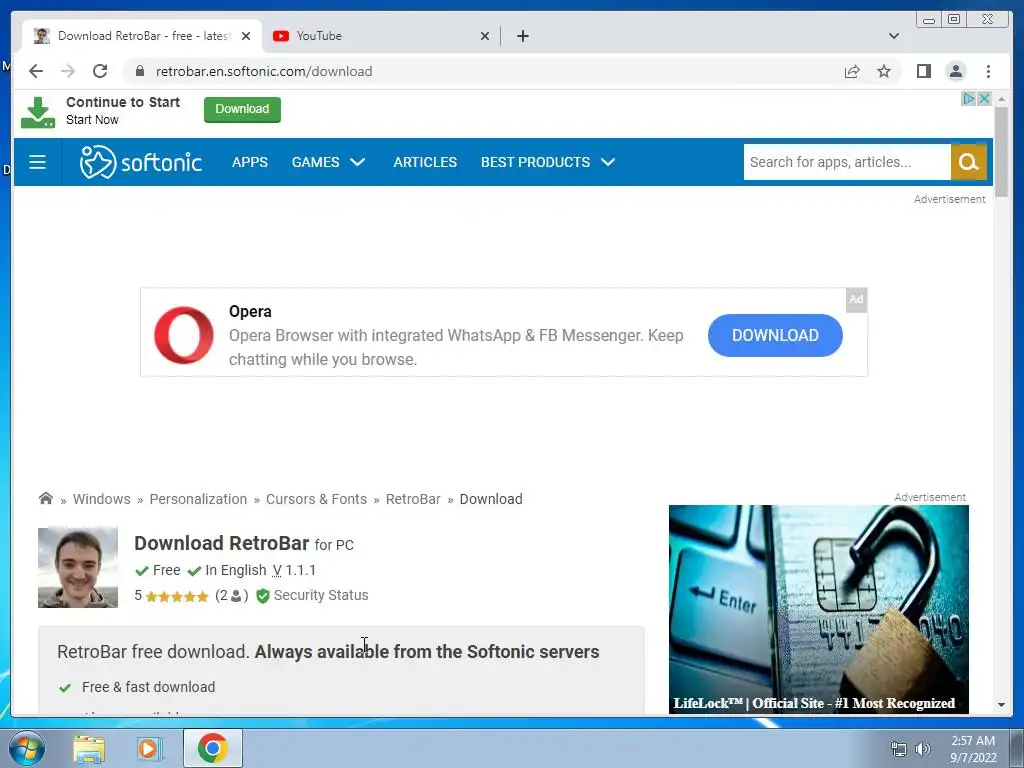Click the version V 1.1.1 text

pyautogui.click(x=294, y=570)
